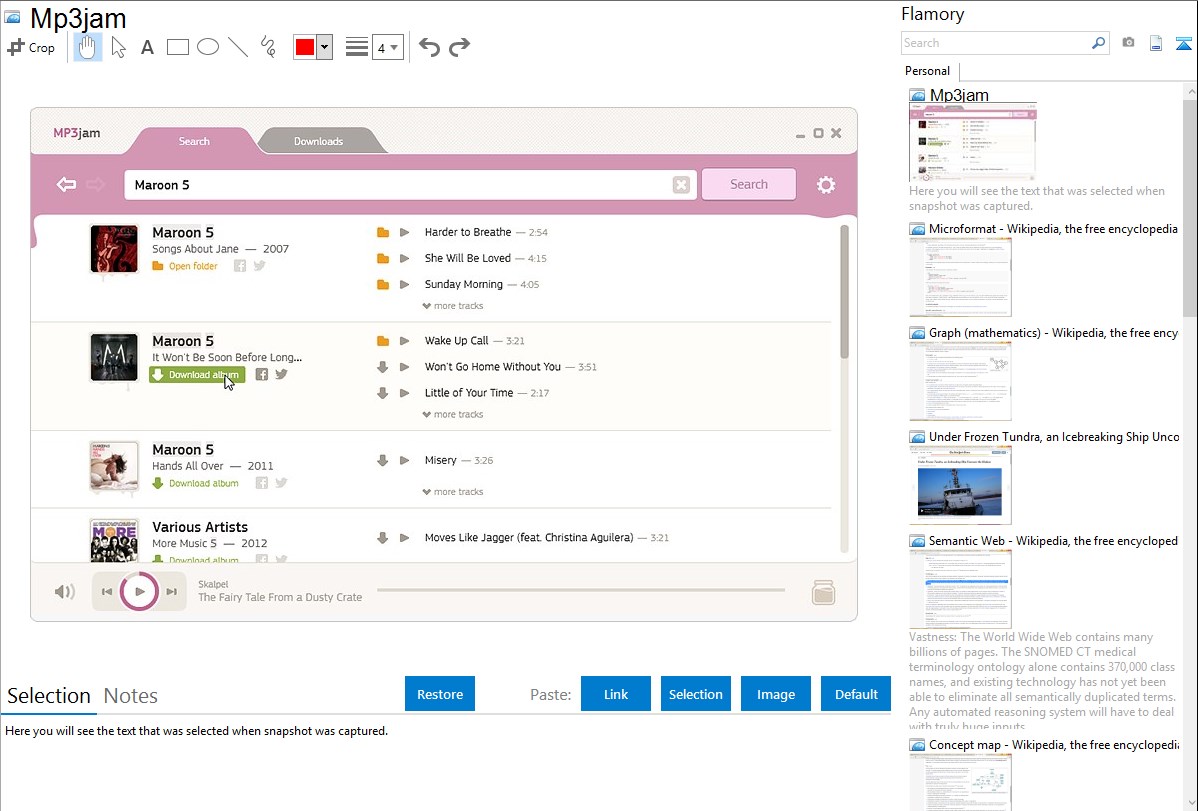The image size is (1198, 811).
Task: Click the main play button in player
Action: (x=139, y=591)
